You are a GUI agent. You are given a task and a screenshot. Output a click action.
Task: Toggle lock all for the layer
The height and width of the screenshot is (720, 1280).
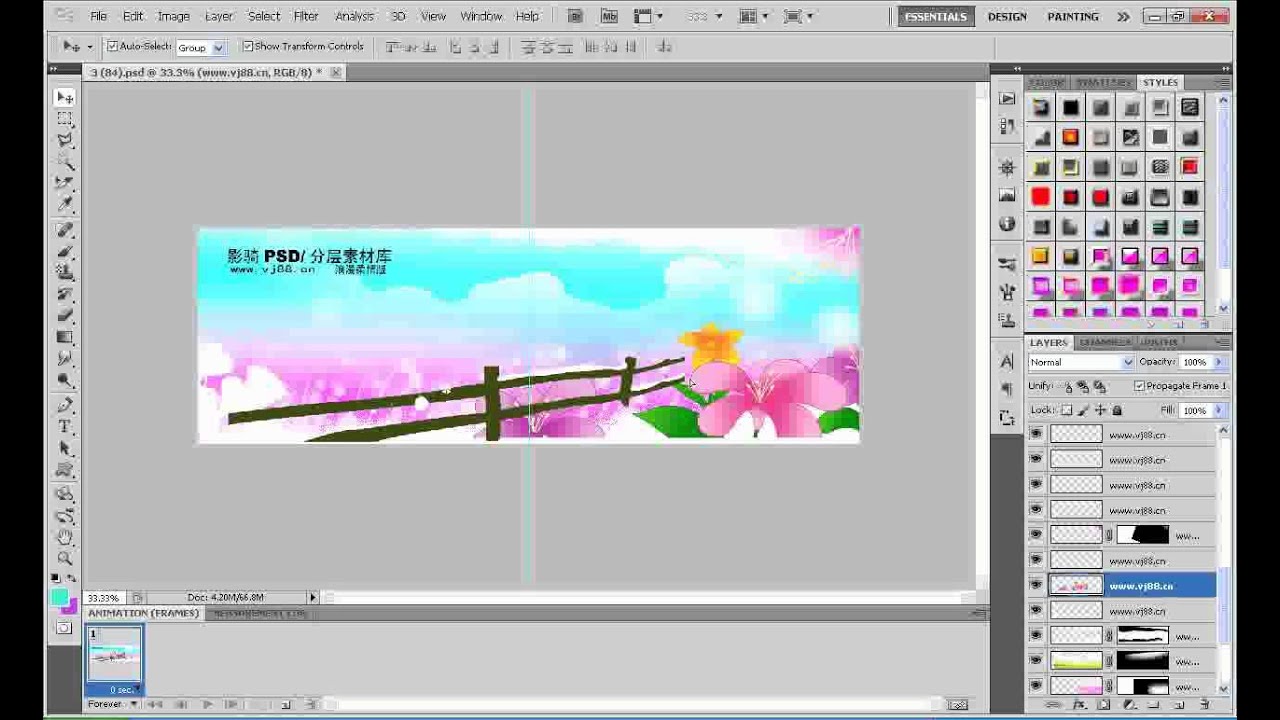click(x=1117, y=410)
